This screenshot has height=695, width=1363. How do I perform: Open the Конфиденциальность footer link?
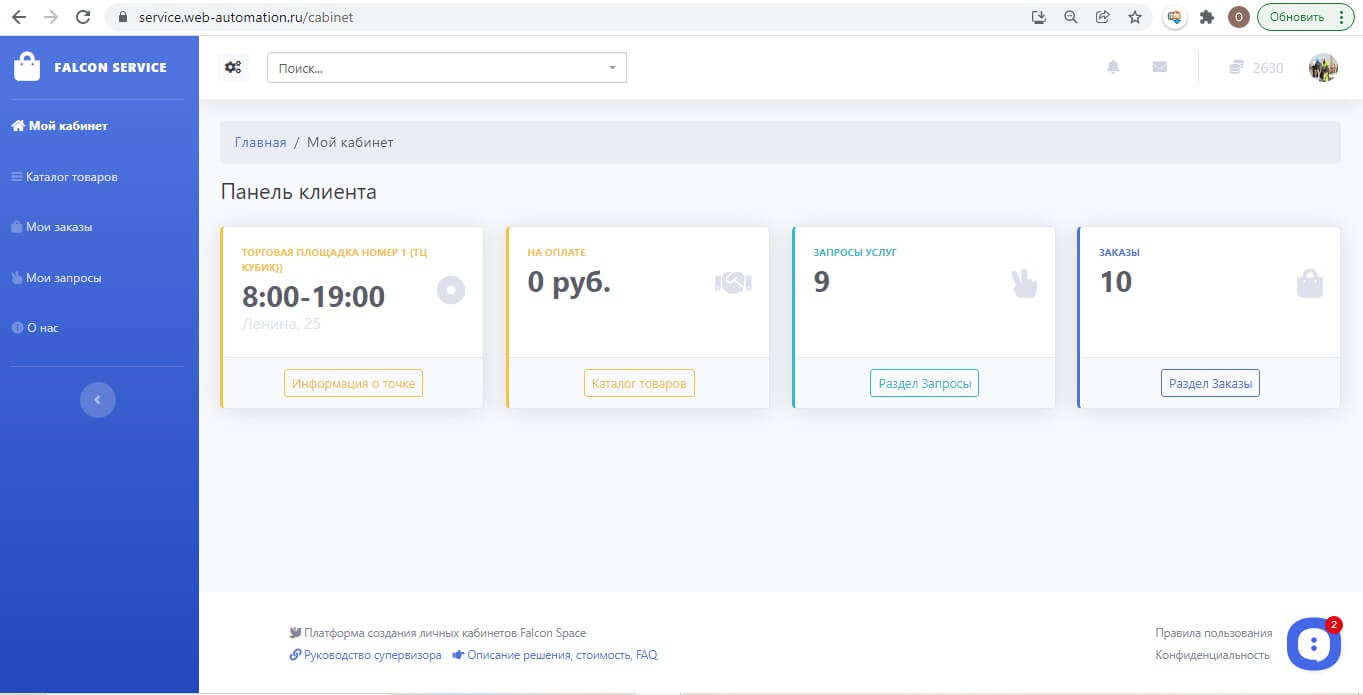[x=1213, y=655]
